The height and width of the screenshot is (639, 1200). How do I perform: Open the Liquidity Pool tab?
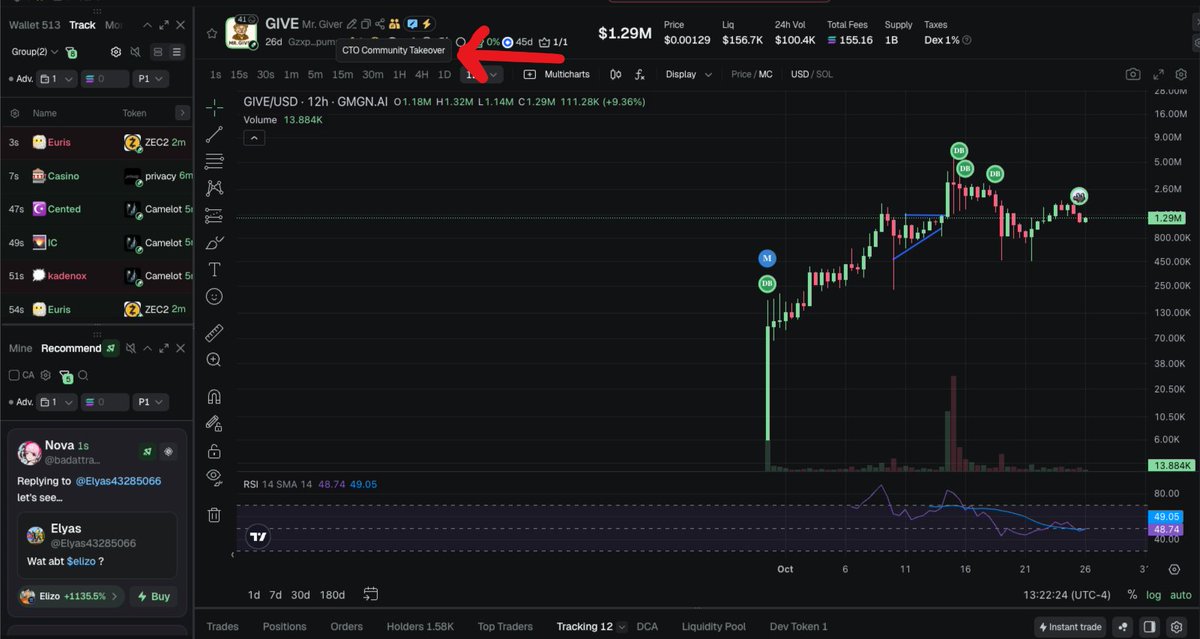[714, 627]
